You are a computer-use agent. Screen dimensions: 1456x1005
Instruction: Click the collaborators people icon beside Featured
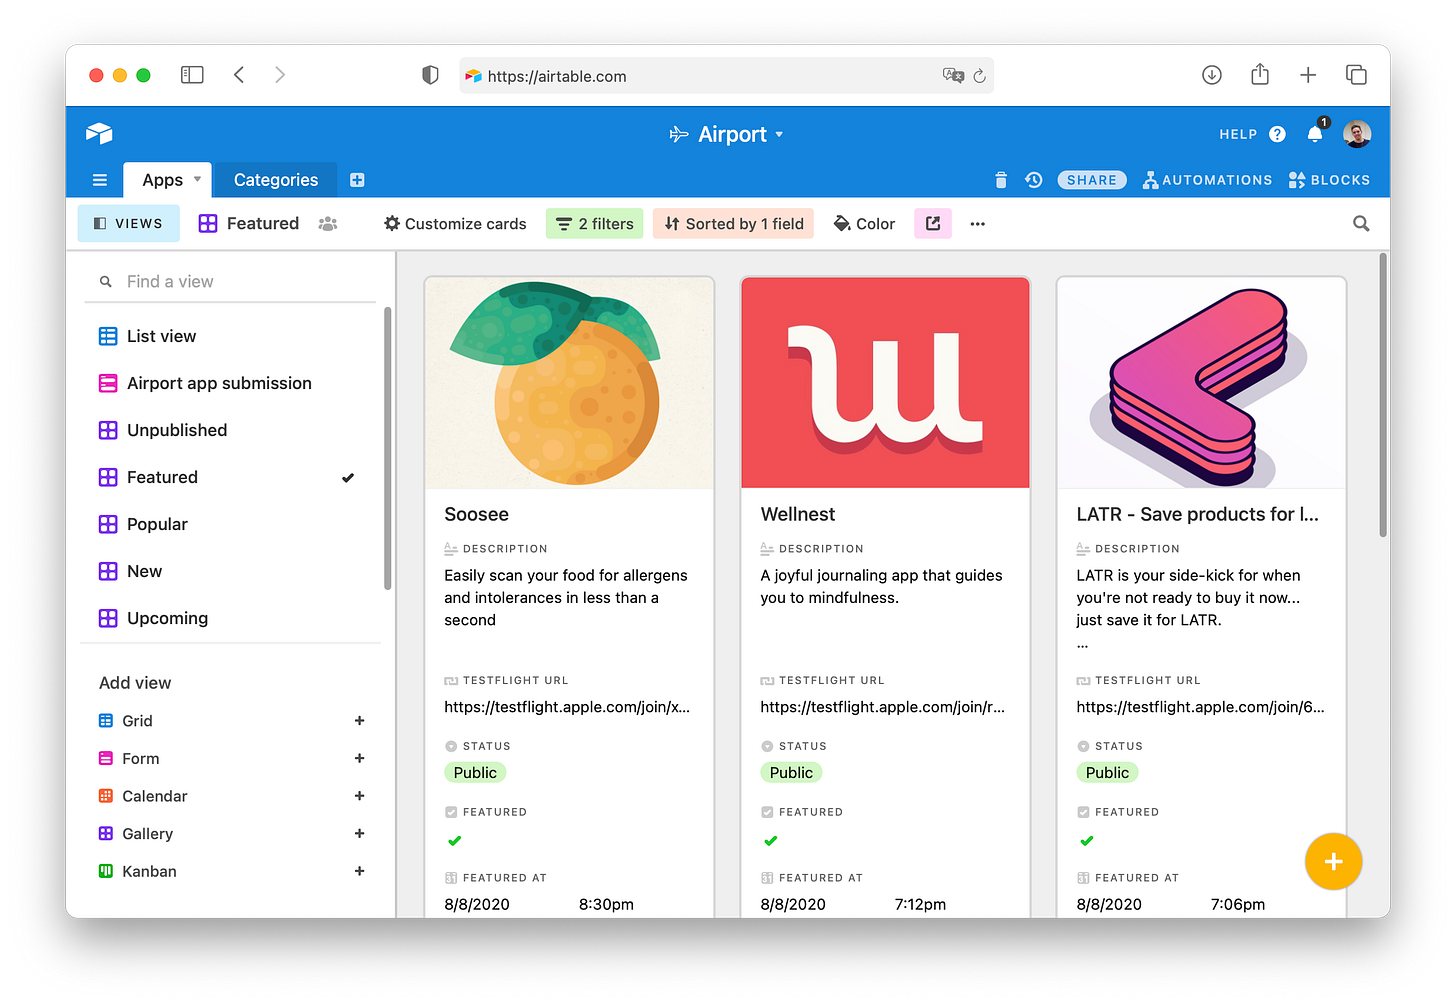tap(327, 224)
